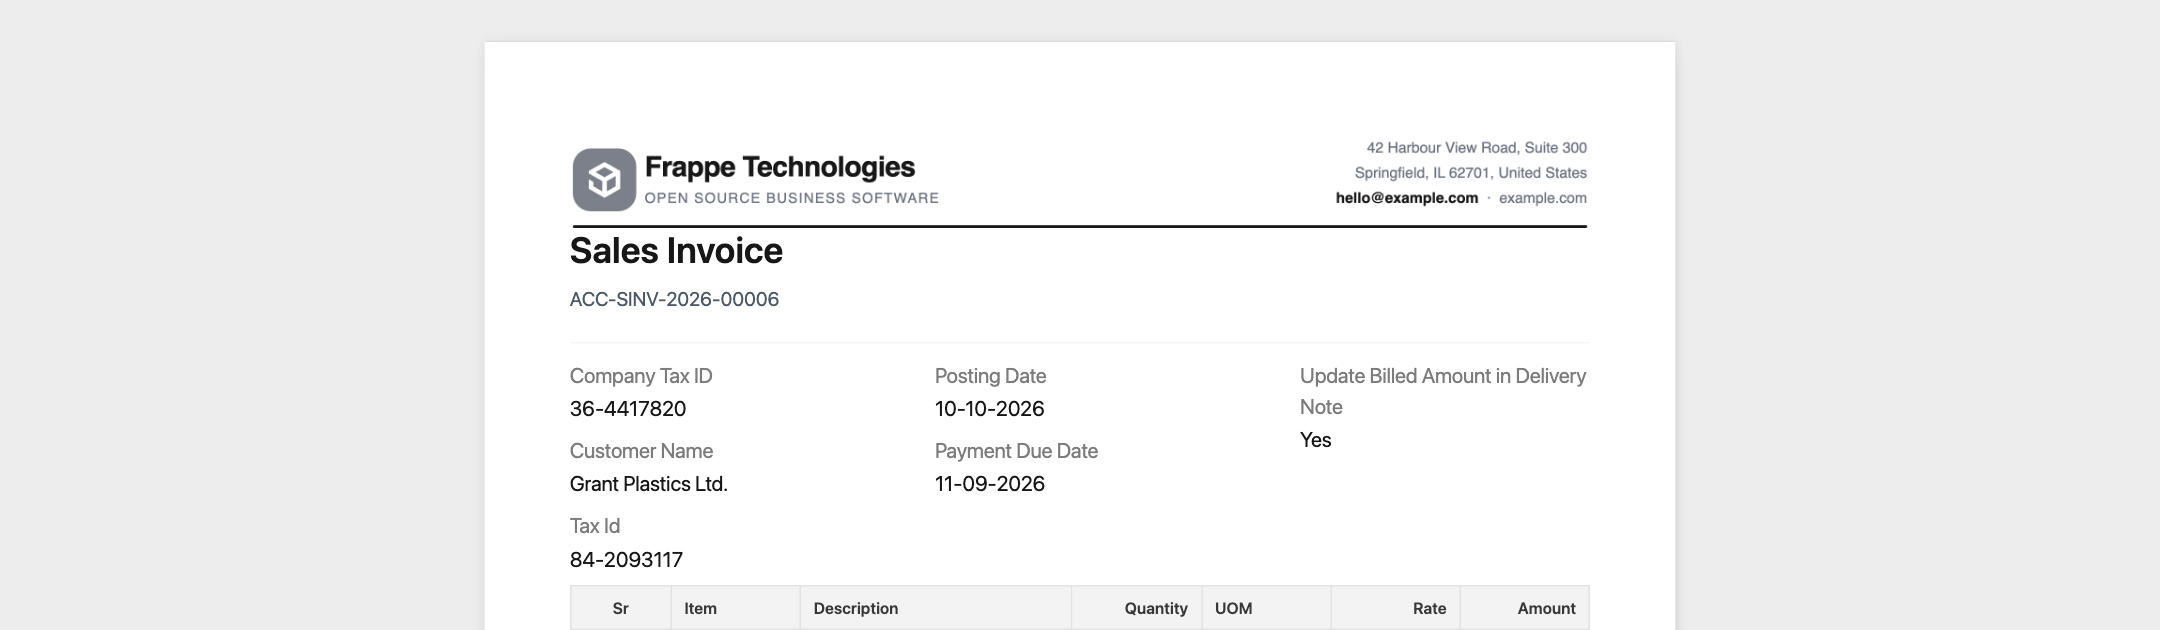2160x630 pixels.
Task: Select the Yes value under Delivery Note
Action: click(x=1315, y=440)
